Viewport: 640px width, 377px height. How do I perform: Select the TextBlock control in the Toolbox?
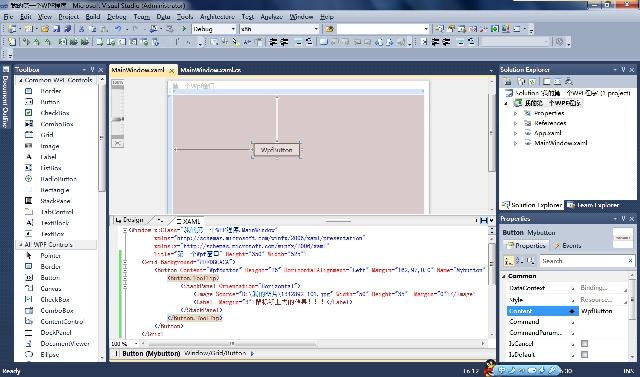(x=55, y=223)
